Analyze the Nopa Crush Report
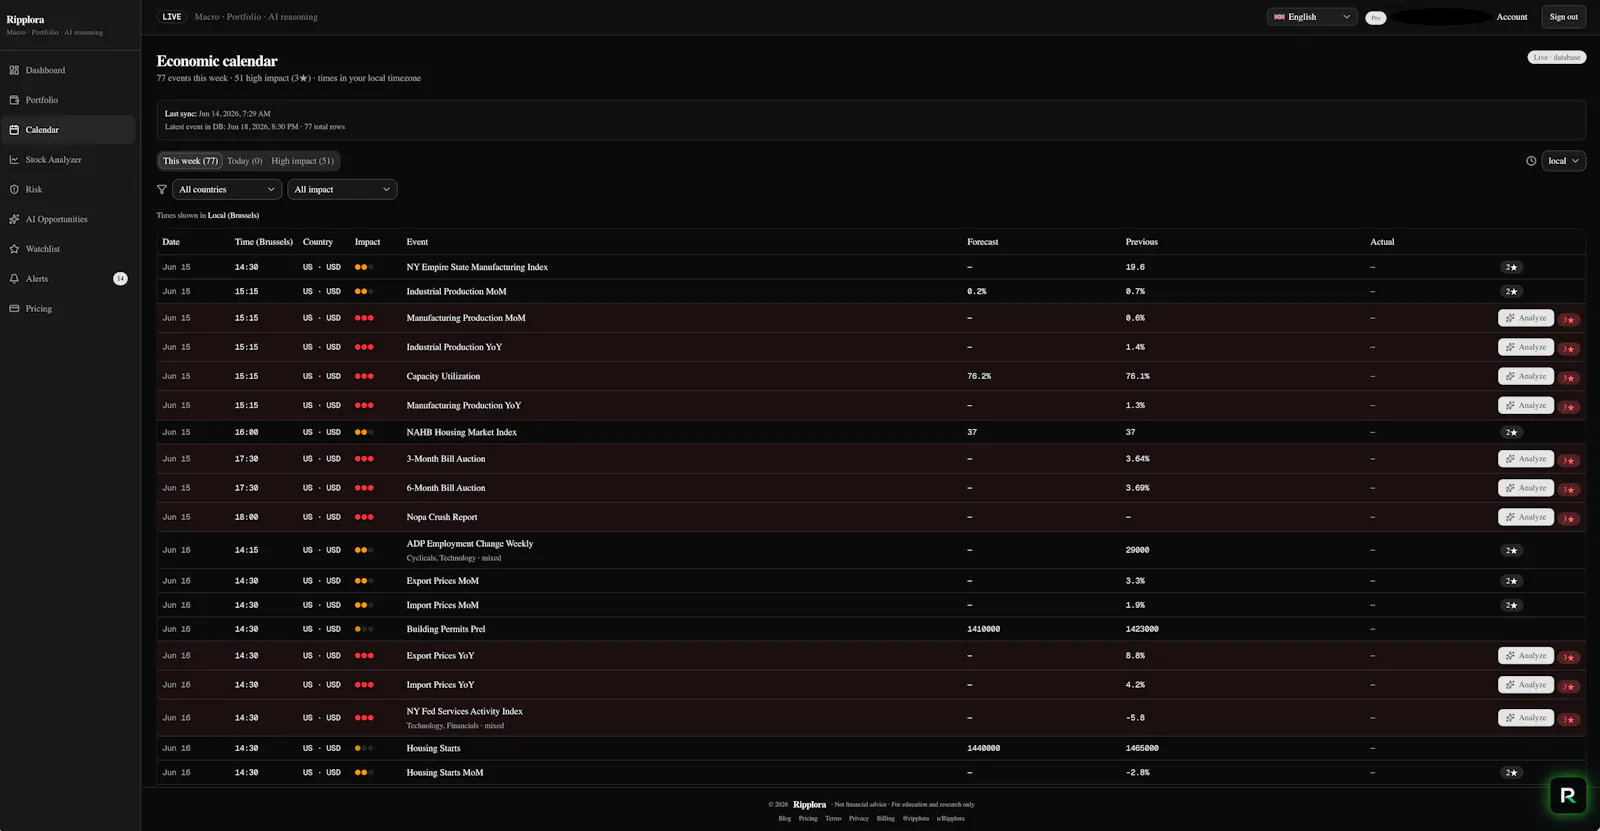 tap(1526, 517)
